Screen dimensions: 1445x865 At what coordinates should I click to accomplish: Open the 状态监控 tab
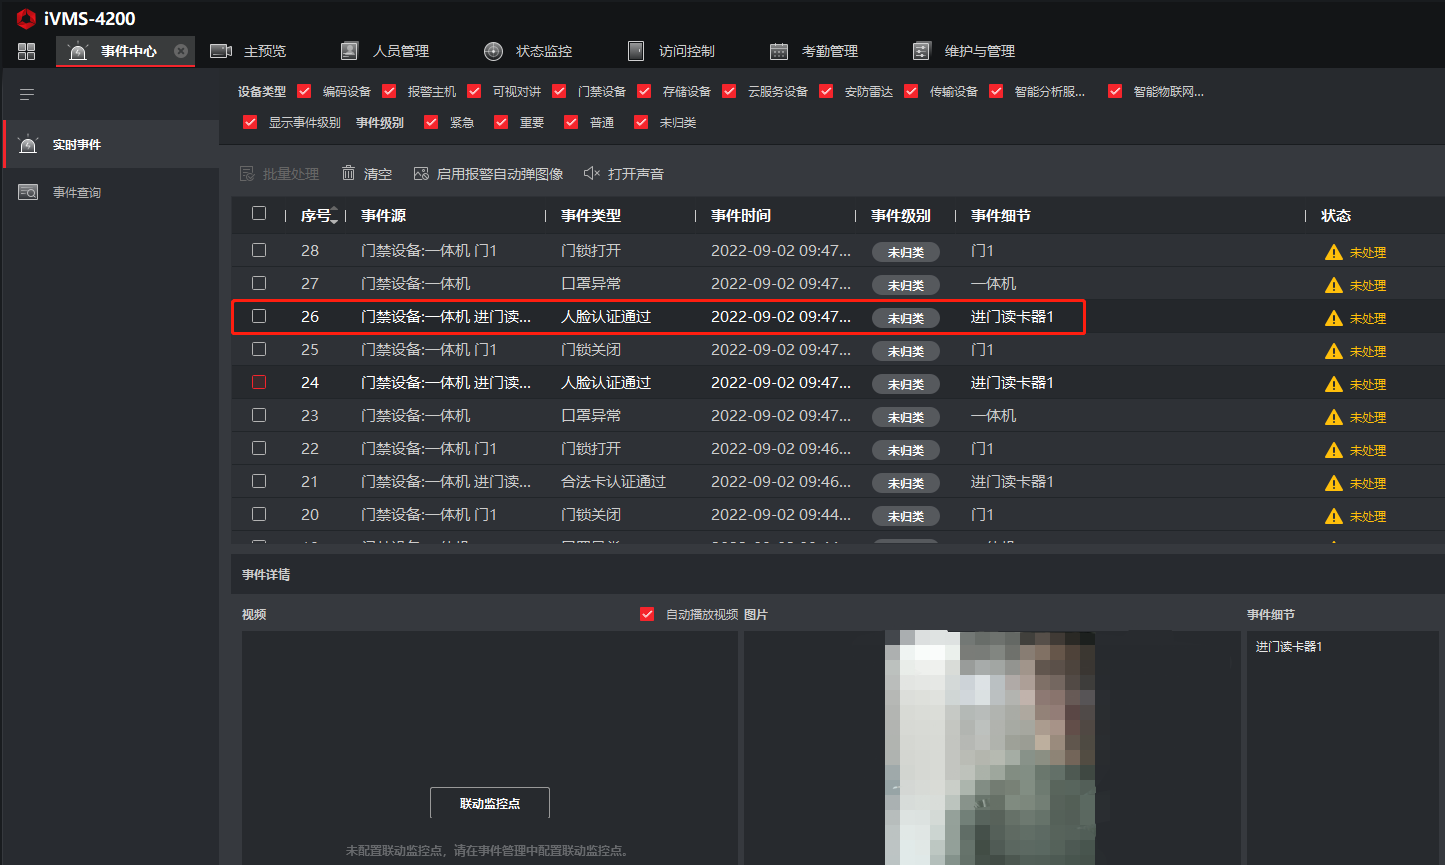(528, 51)
